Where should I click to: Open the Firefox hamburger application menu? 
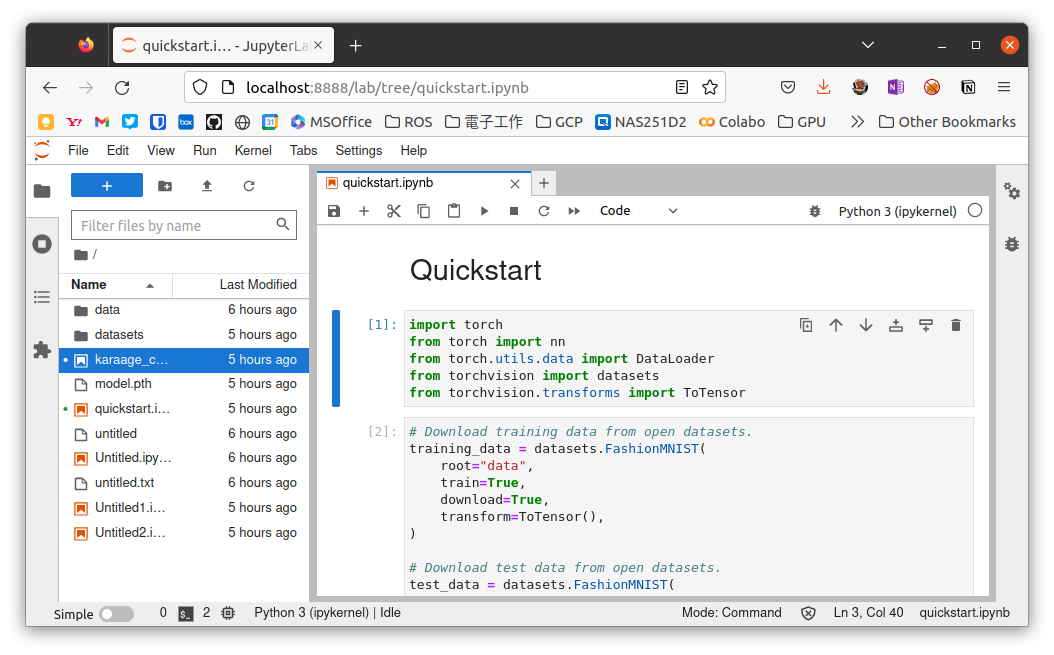[x=1004, y=87]
